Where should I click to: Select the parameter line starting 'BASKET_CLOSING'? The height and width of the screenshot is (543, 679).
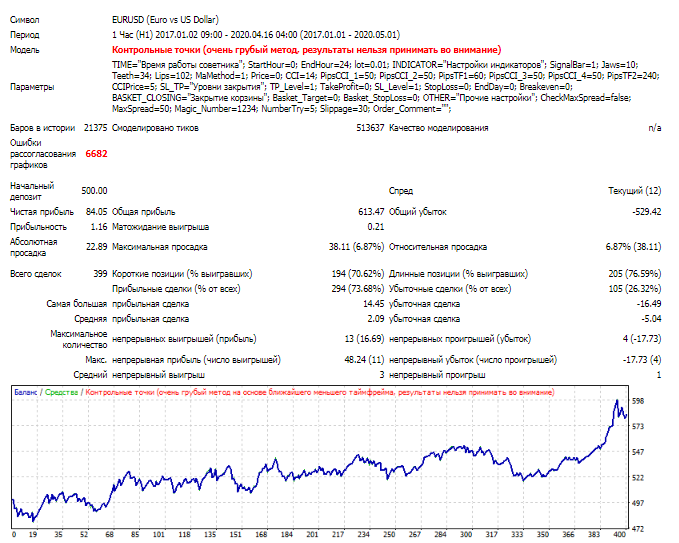click(371, 98)
